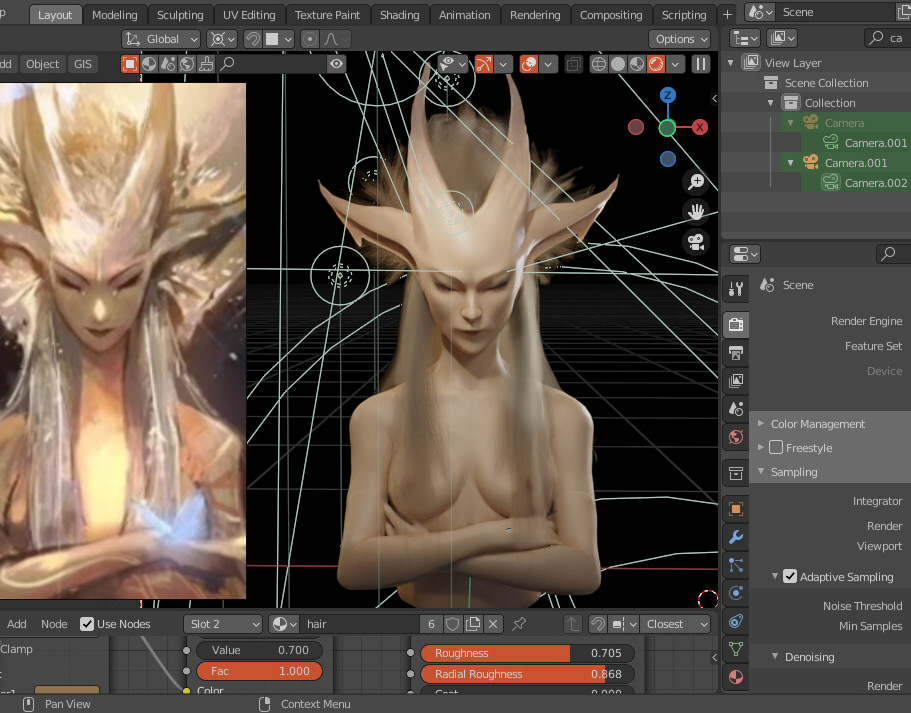The image size is (911, 713).
Task: Open the viewport shading options dropdown arrow
Action: click(x=675, y=64)
